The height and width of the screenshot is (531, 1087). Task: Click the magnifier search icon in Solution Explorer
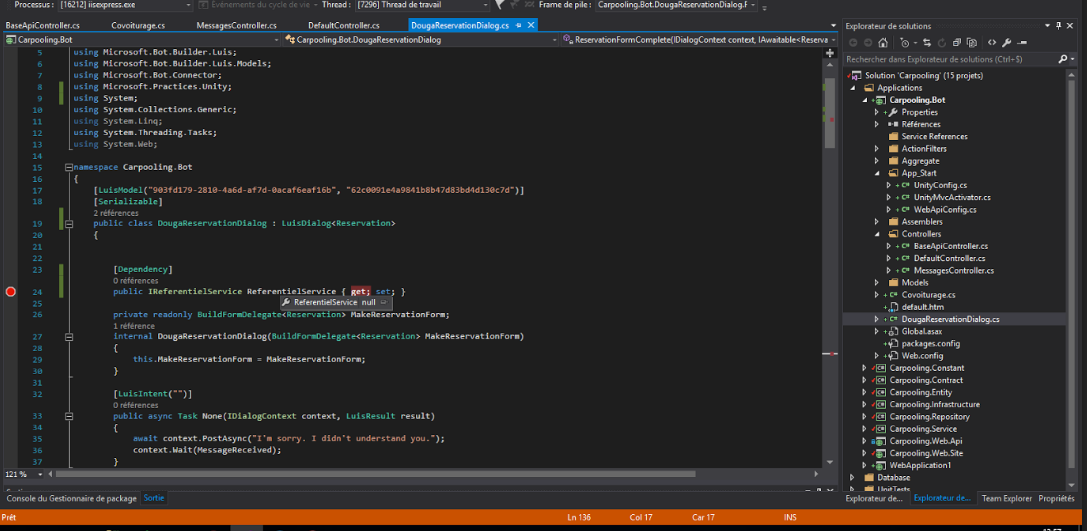coord(1063,60)
